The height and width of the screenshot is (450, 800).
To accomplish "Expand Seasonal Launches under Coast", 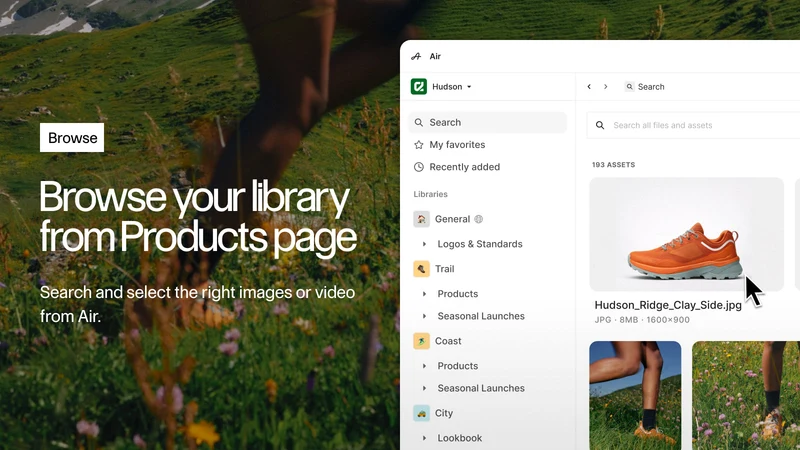I will [x=424, y=388].
